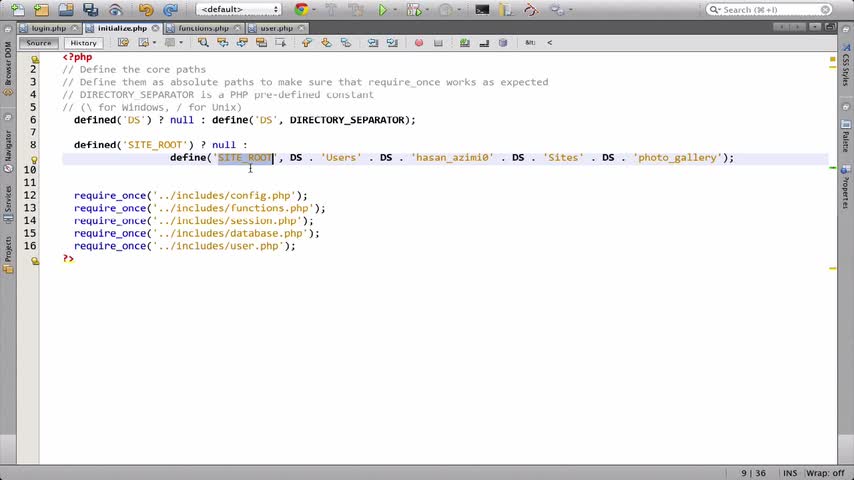Click the Wrap: off status toggle
Viewport: 854px width, 480px height.
coord(825,473)
